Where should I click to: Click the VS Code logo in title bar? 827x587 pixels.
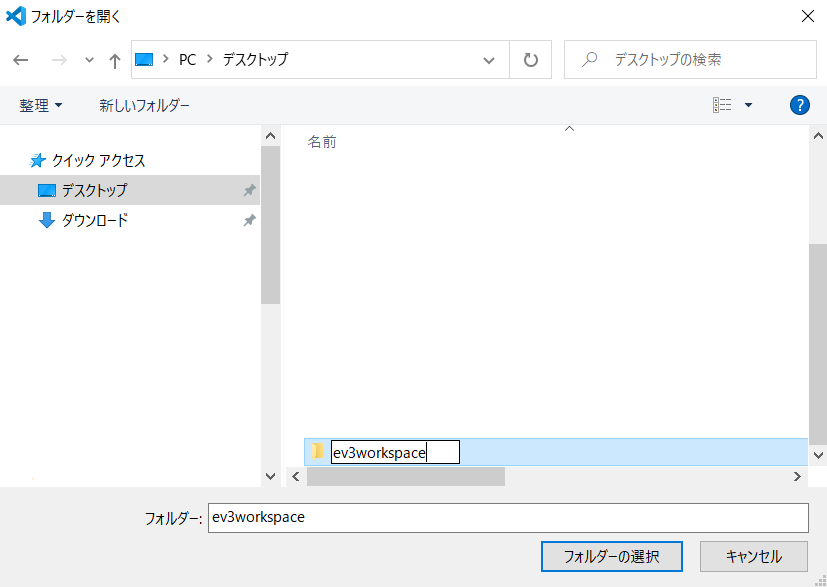(x=16, y=16)
